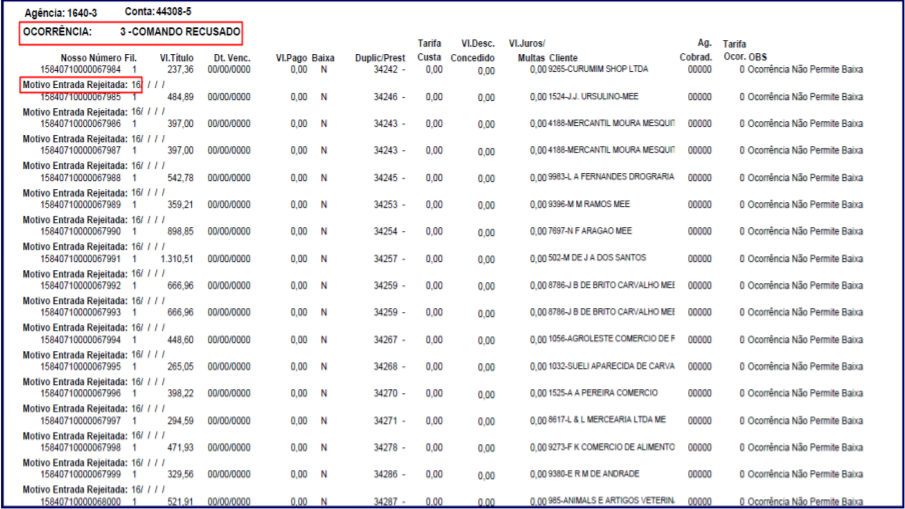The height and width of the screenshot is (509, 905).
Task: Click title value 448,60
Action: click(x=181, y=340)
